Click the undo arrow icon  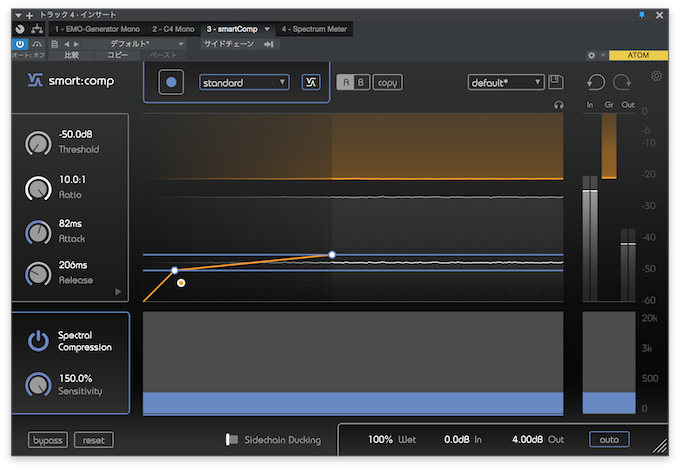pyautogui.click(x=596, y=82)
